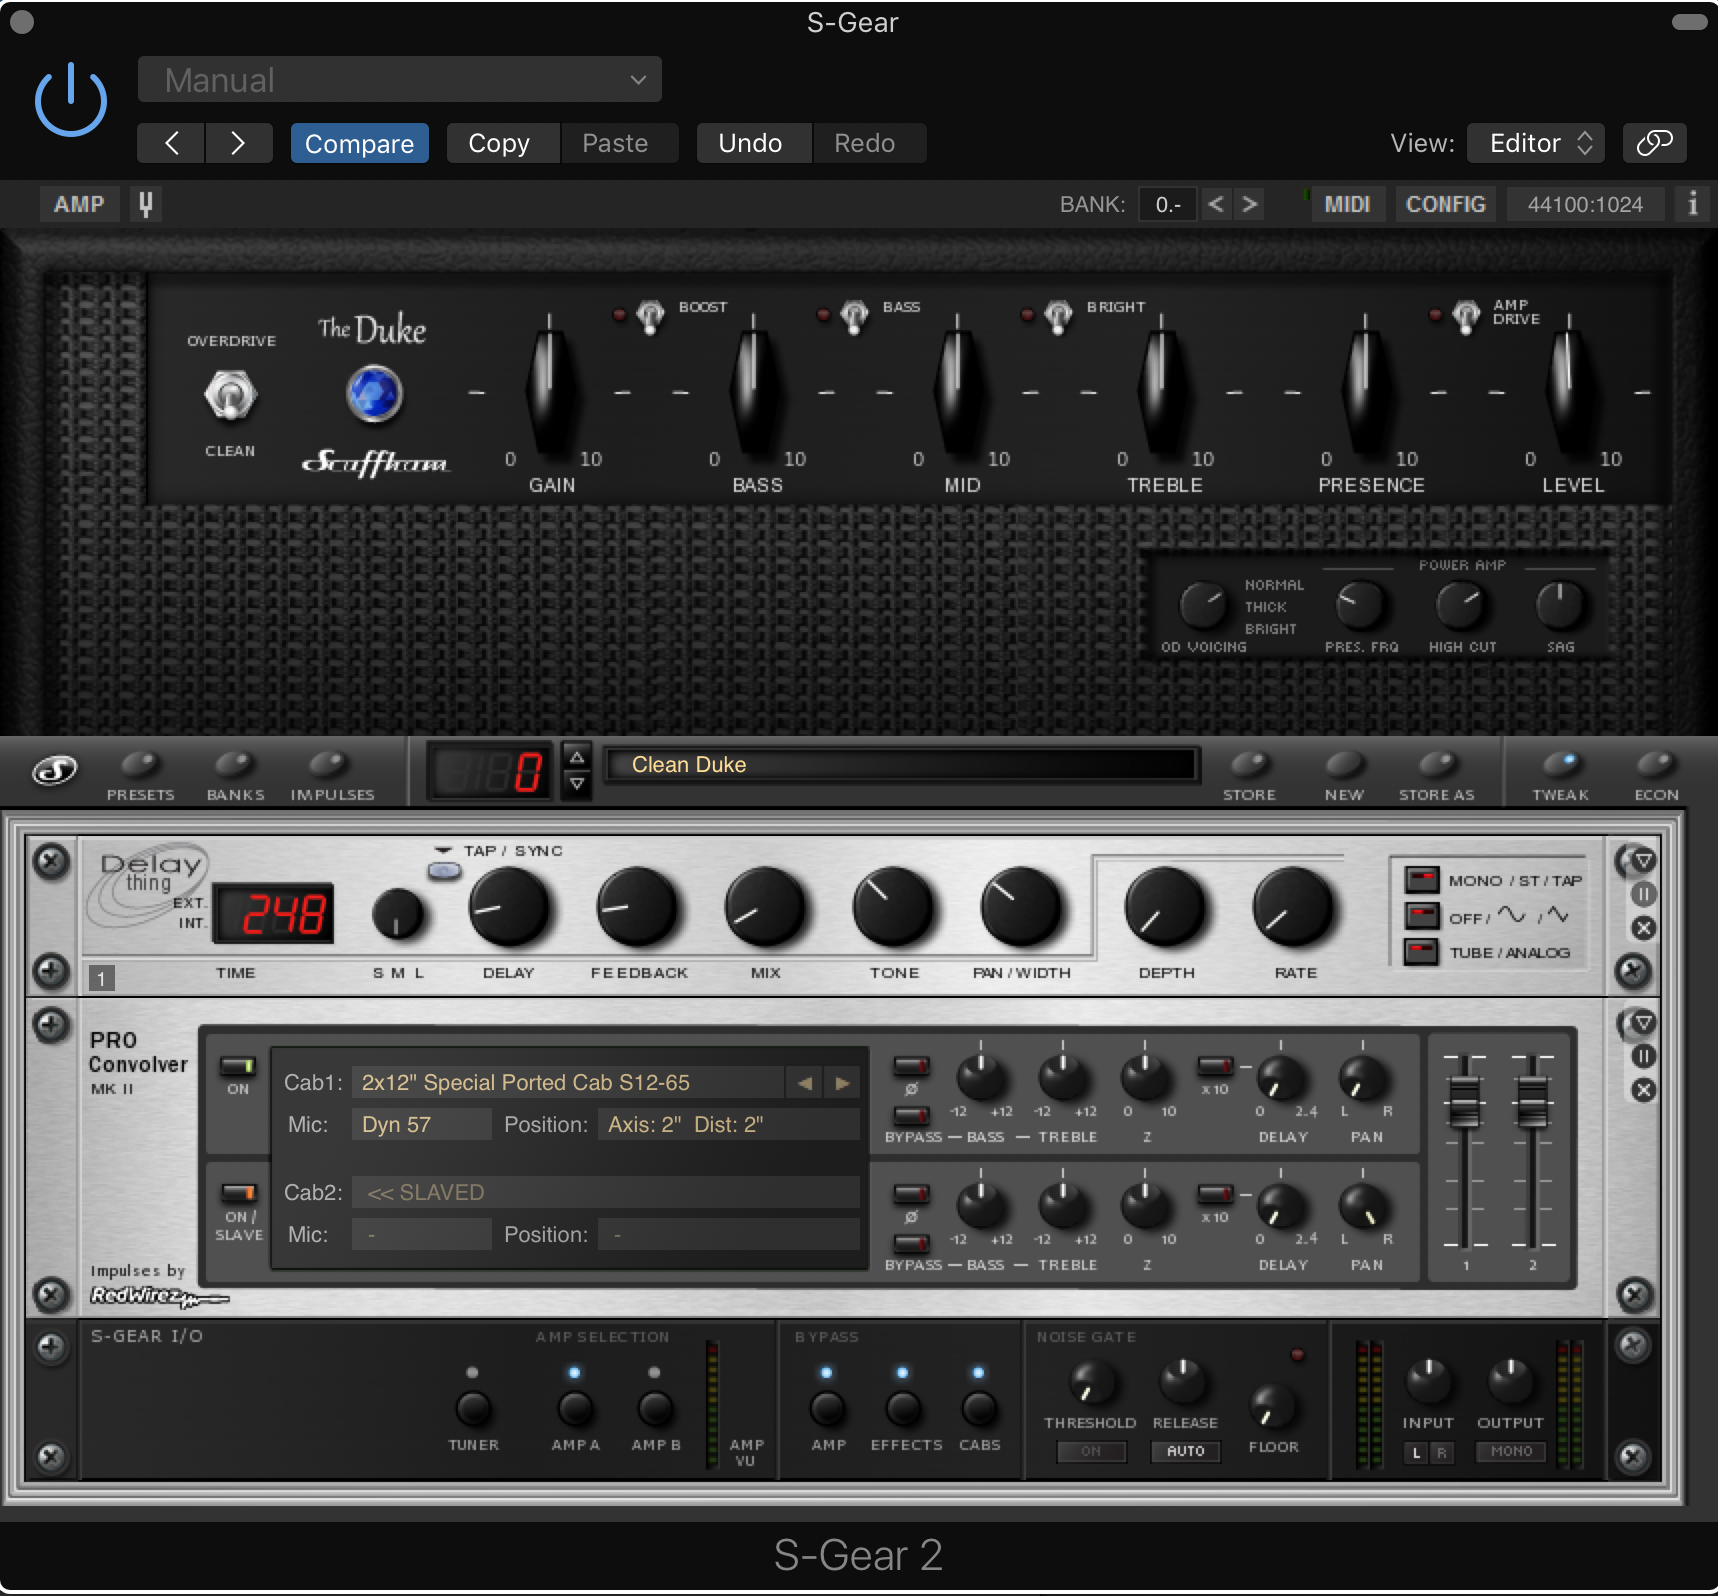This screenshot has width=1718, height=1596.
Task: Step to the previous bank arrow
Action: [1216, 204]
